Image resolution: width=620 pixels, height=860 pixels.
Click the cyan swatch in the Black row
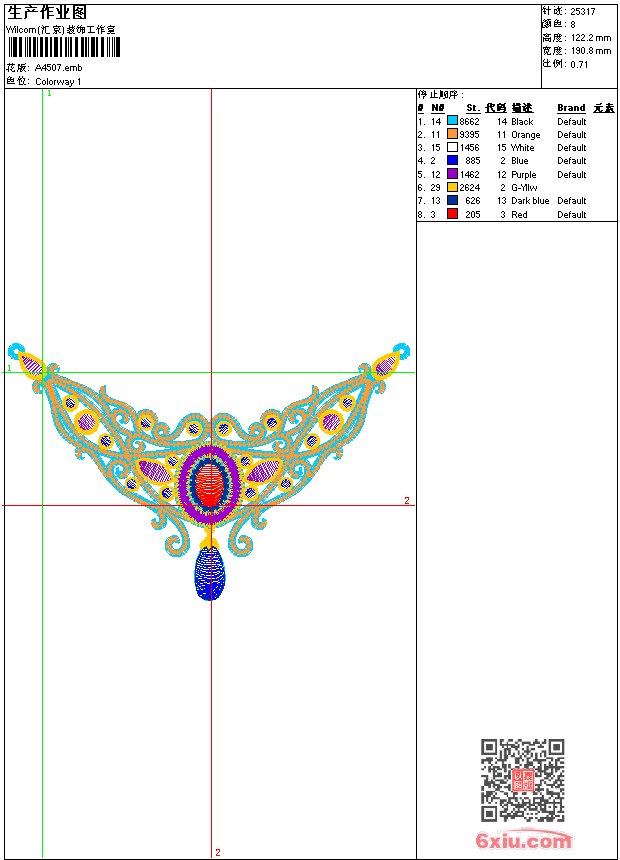coord(452,120)
